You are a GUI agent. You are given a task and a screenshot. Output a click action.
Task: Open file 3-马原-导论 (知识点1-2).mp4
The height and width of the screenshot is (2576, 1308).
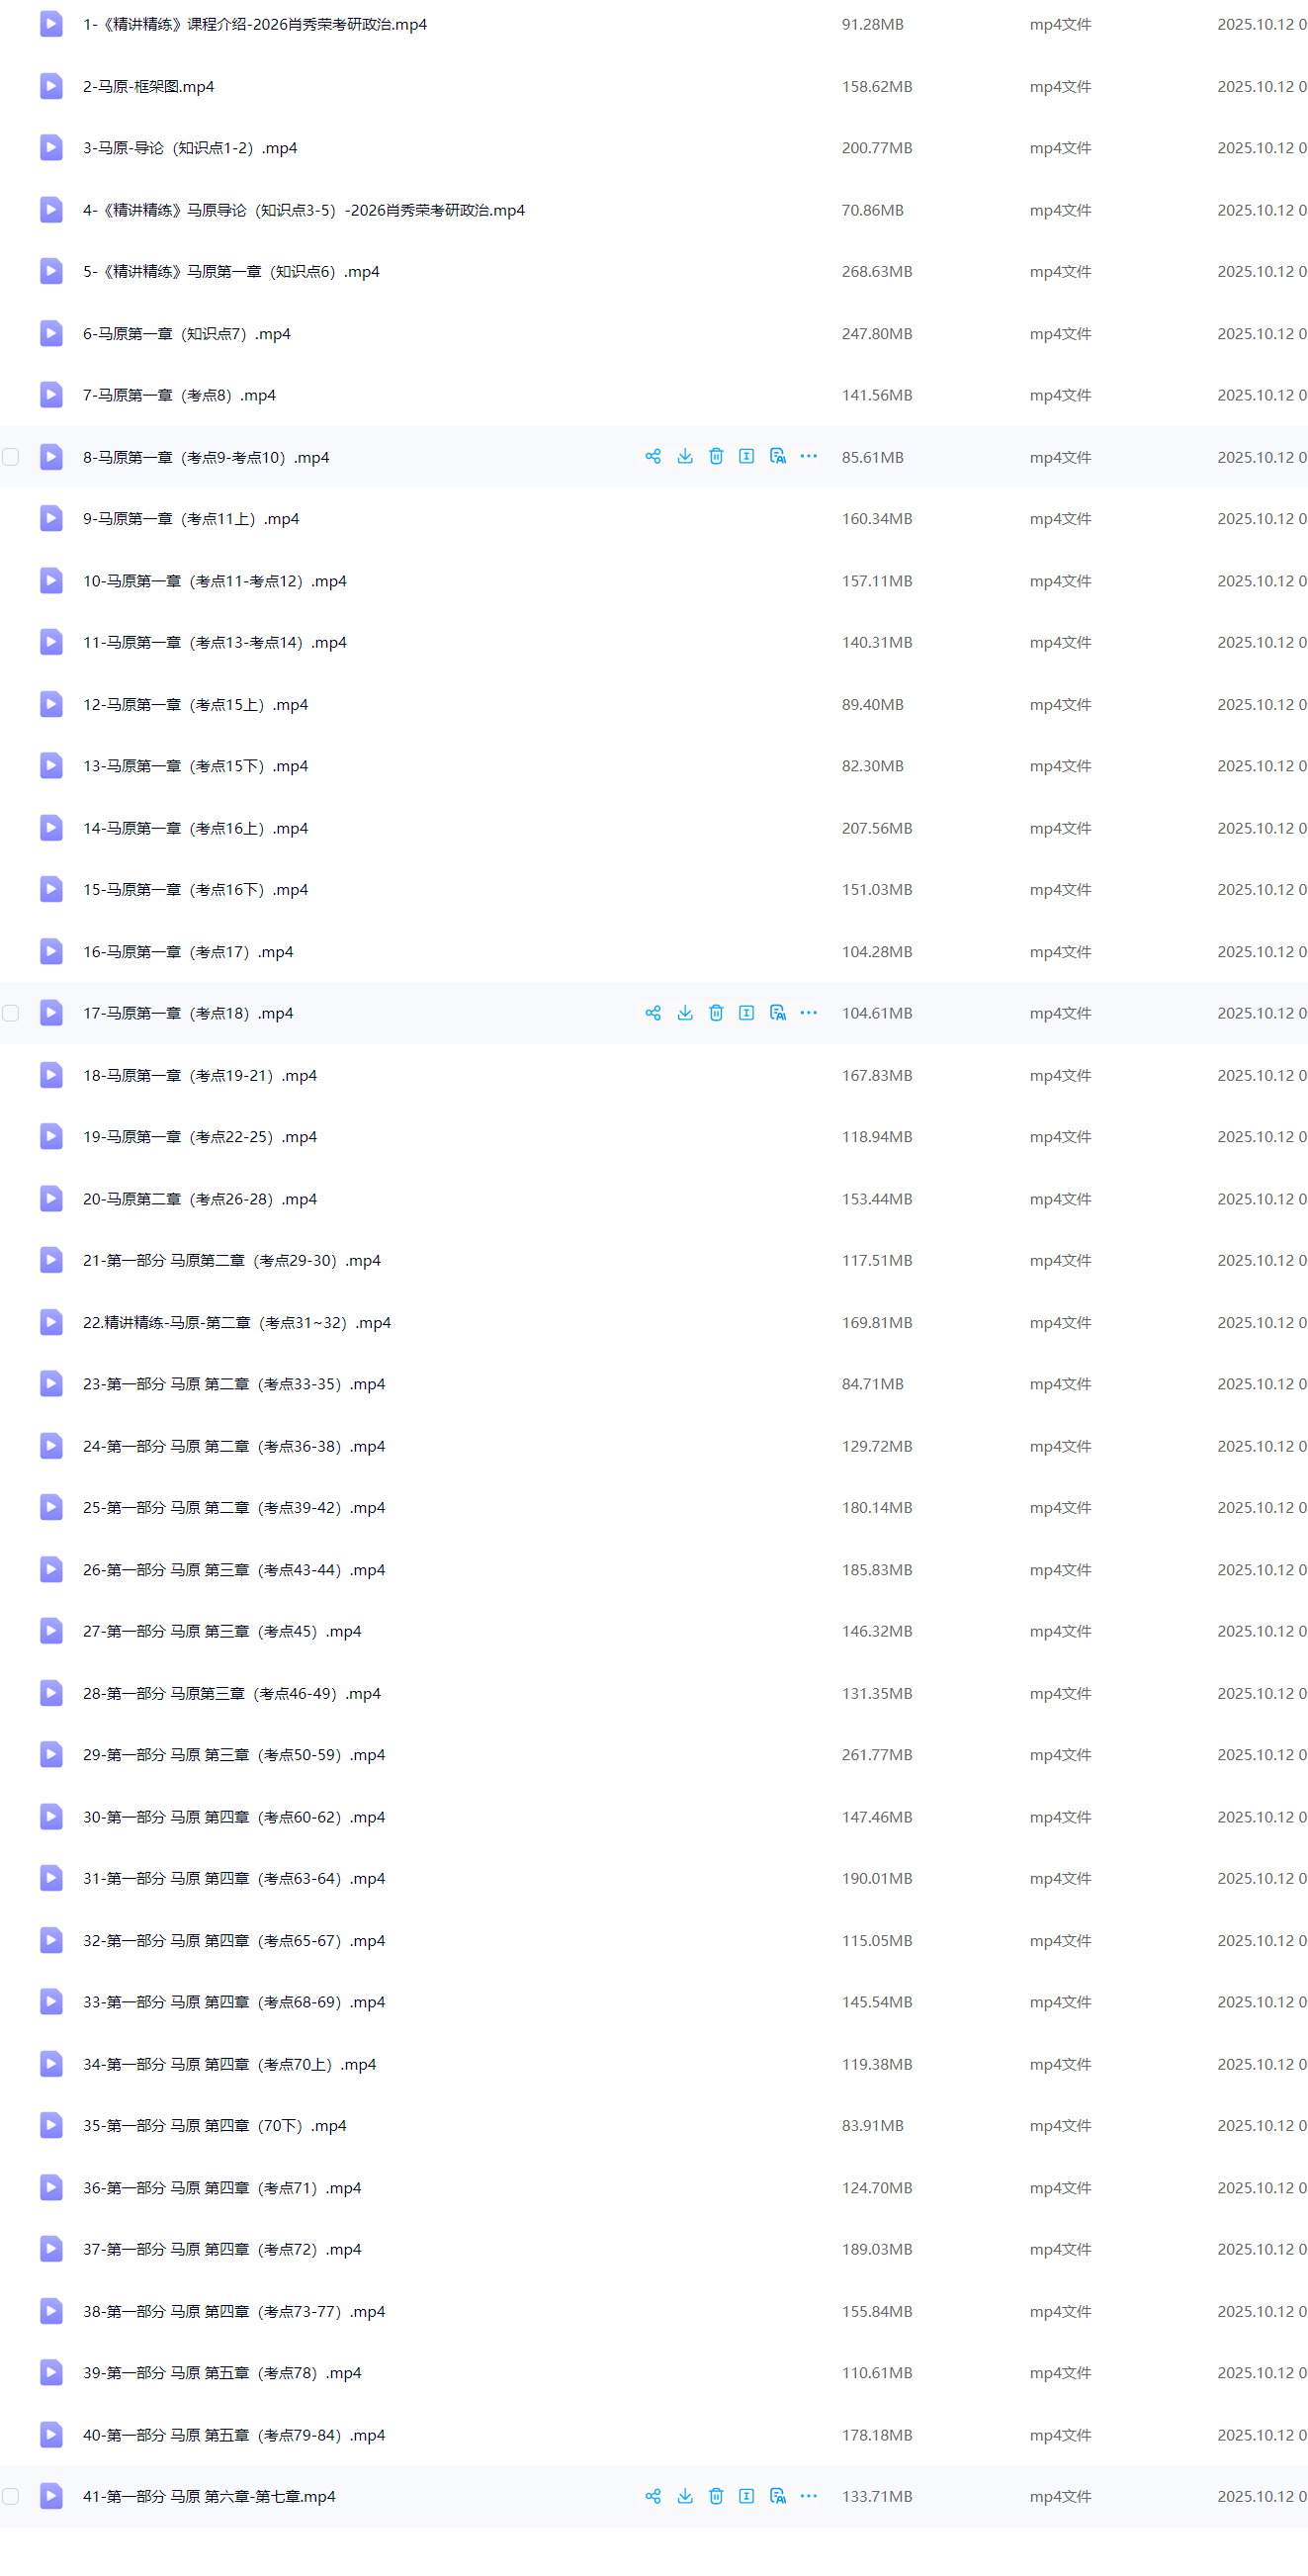tap(190, 148)
